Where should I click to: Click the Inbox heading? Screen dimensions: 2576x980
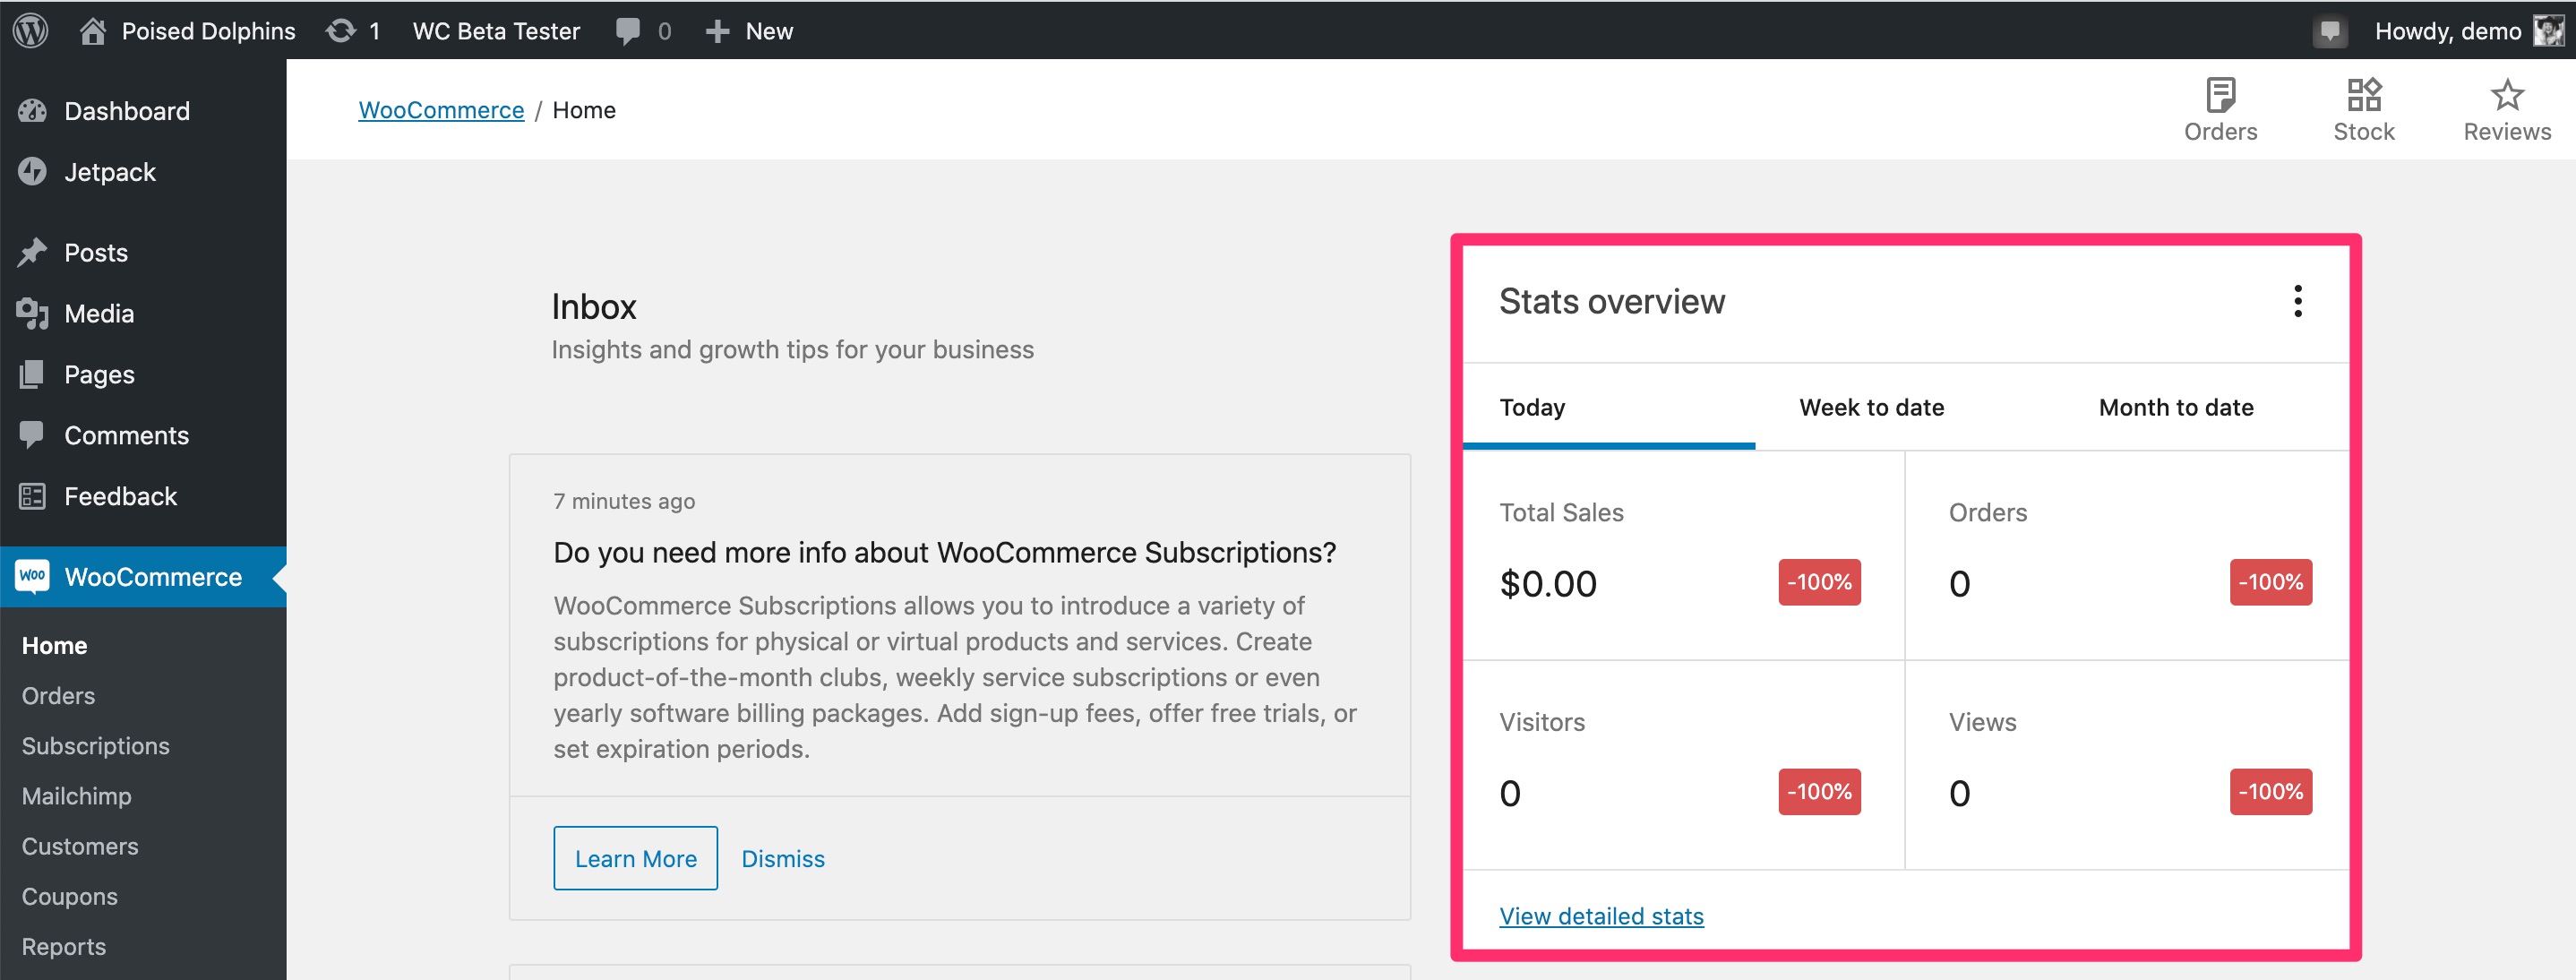click(594, 306)
